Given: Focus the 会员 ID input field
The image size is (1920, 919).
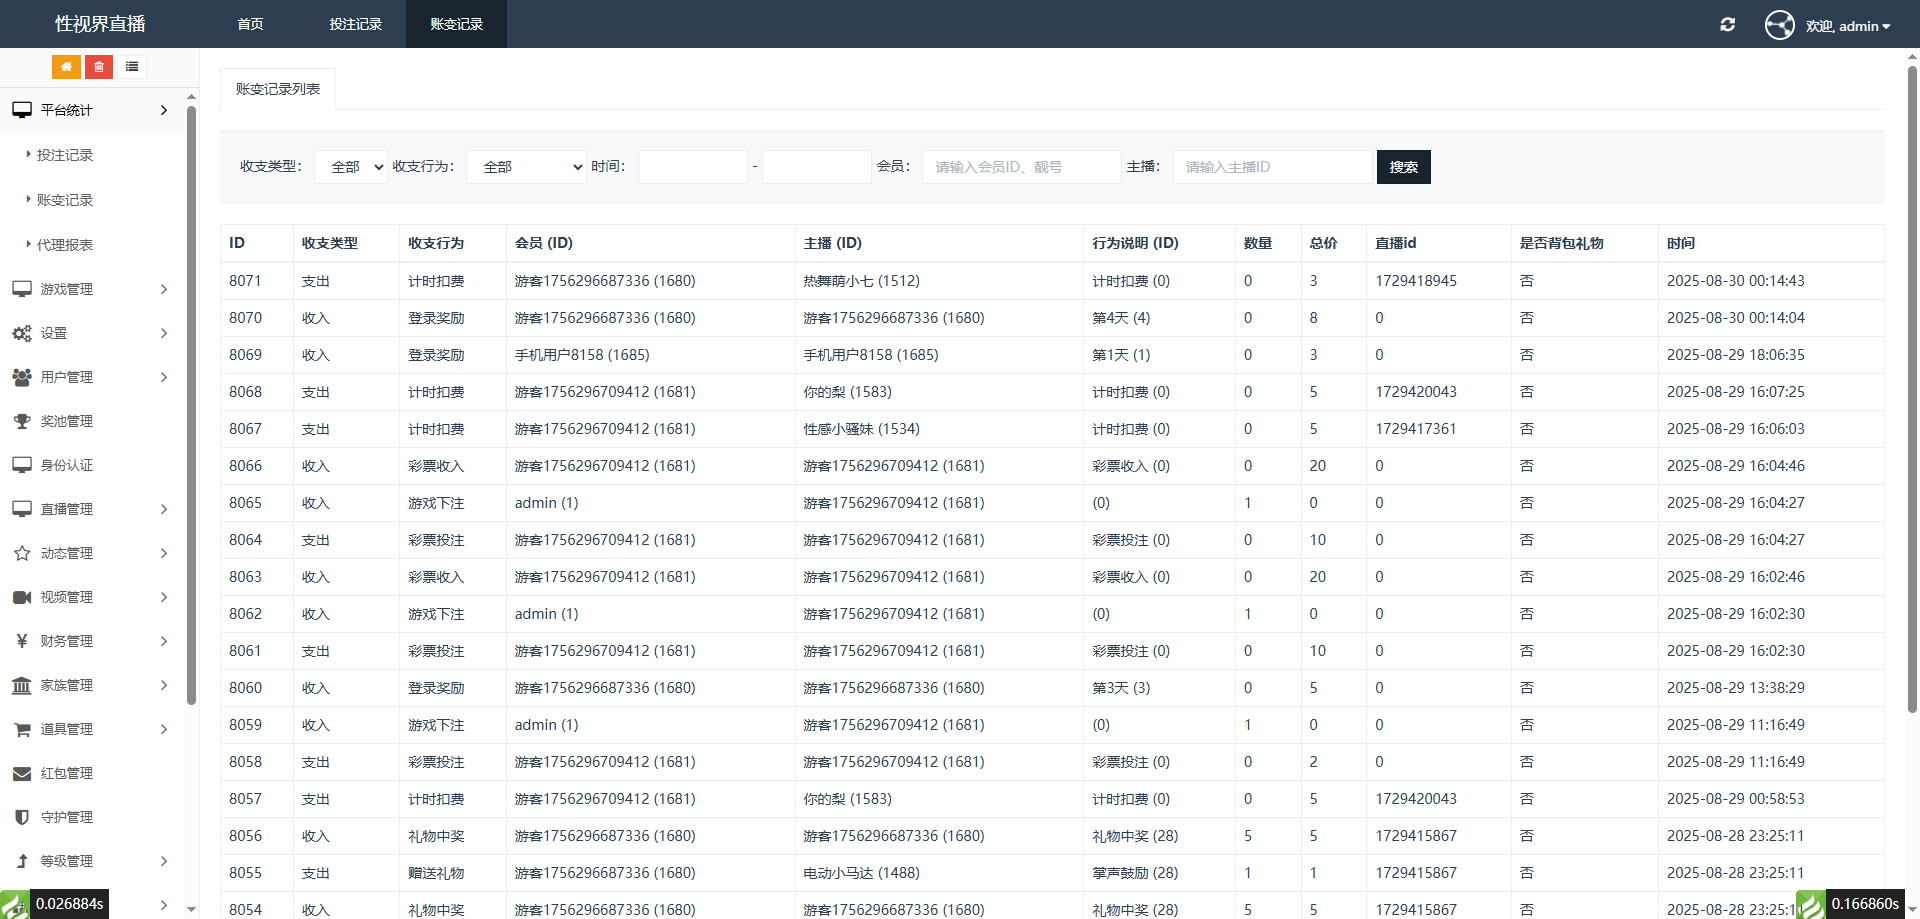Looking at the screenshot, I should point(1021,167).
